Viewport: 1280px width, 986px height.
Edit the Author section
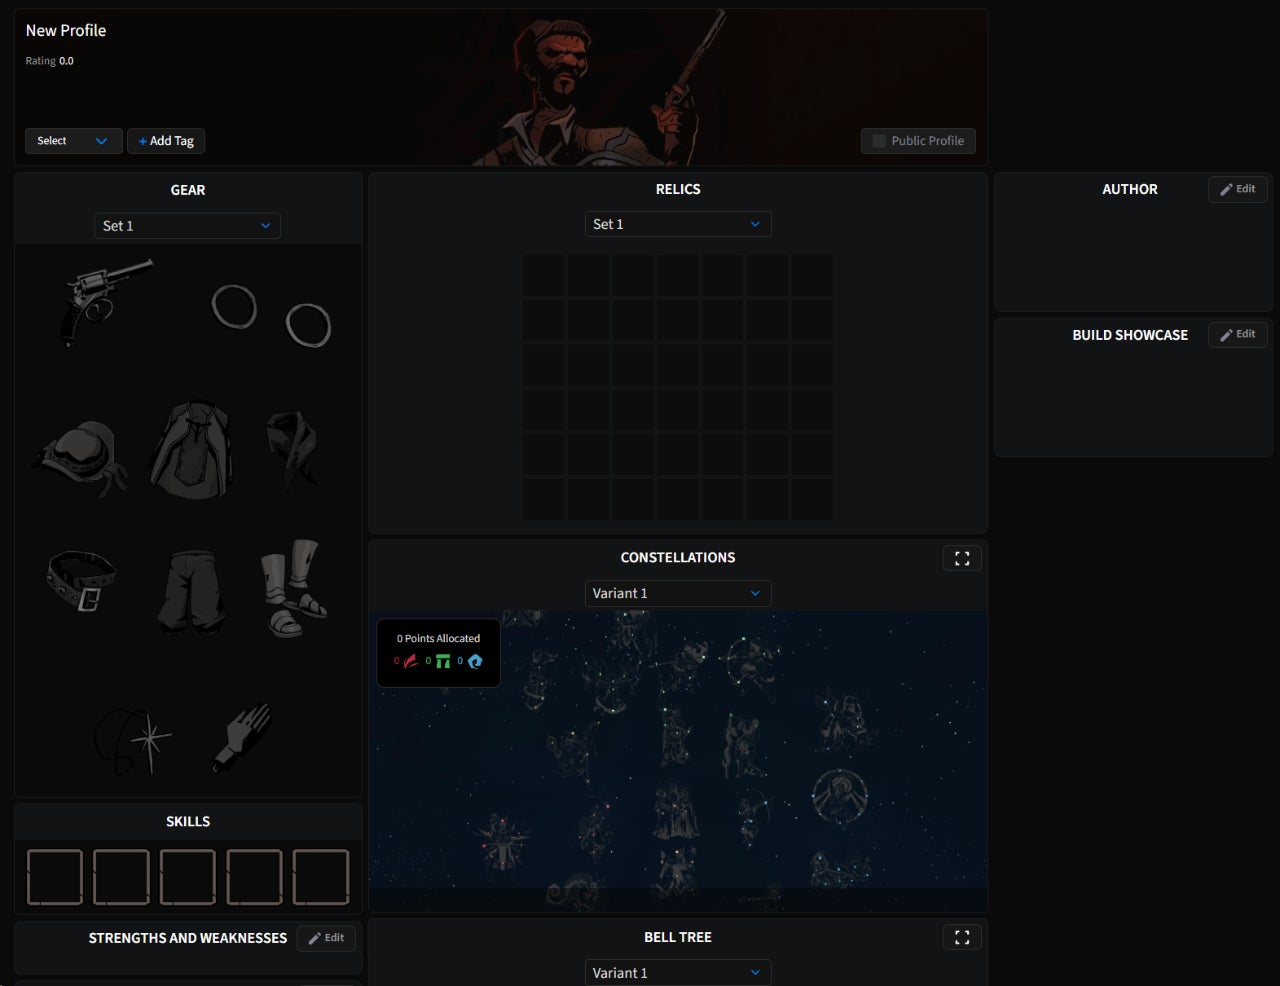[1237, 189]
